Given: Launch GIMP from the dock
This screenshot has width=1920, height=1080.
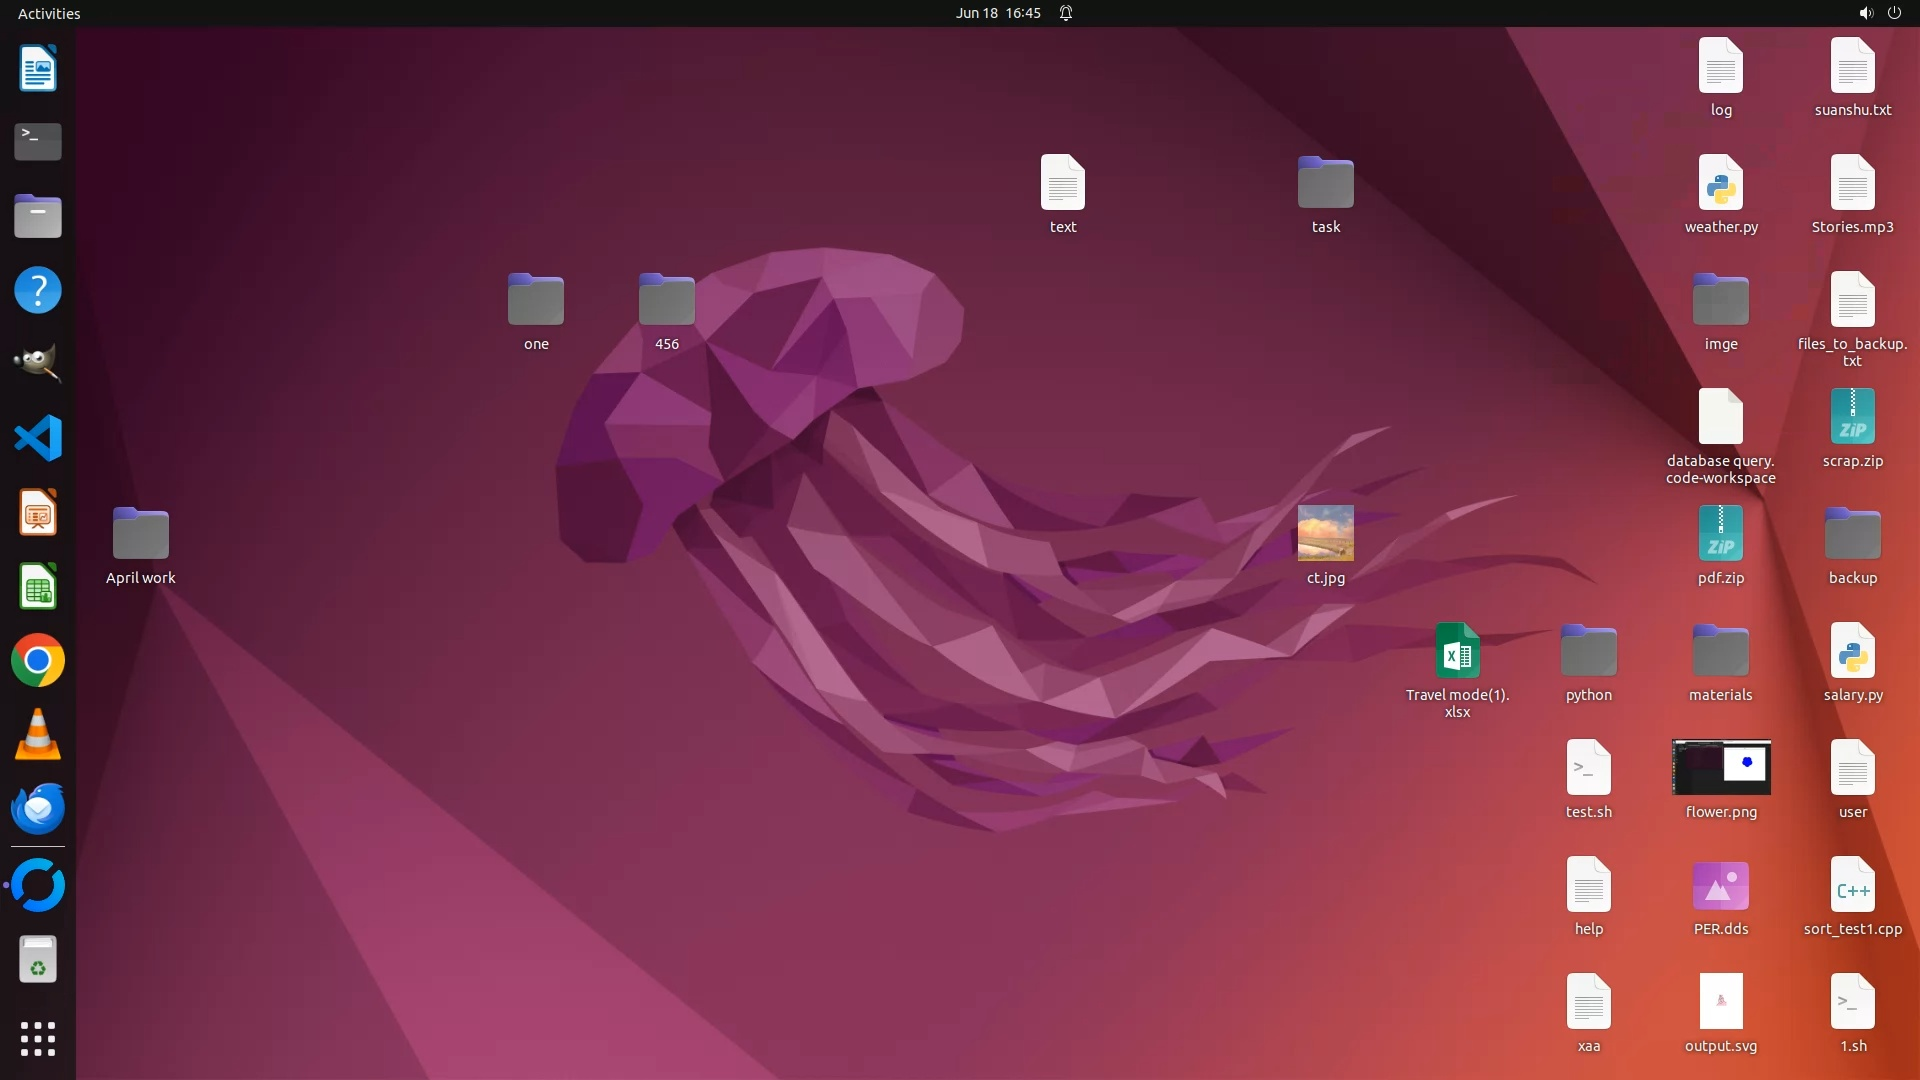Looking at the screenshot, I should pyautogui.click(x=38, y=364).
